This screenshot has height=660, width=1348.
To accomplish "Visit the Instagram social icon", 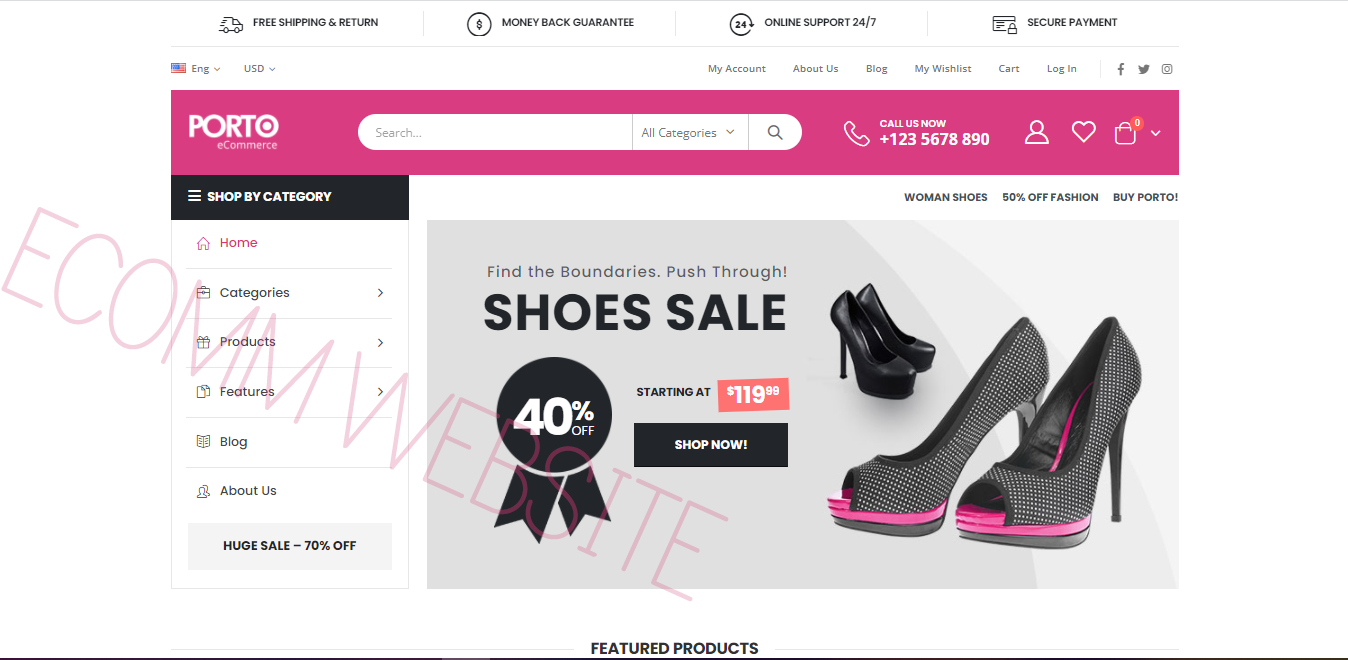I will coord(1167,69).
